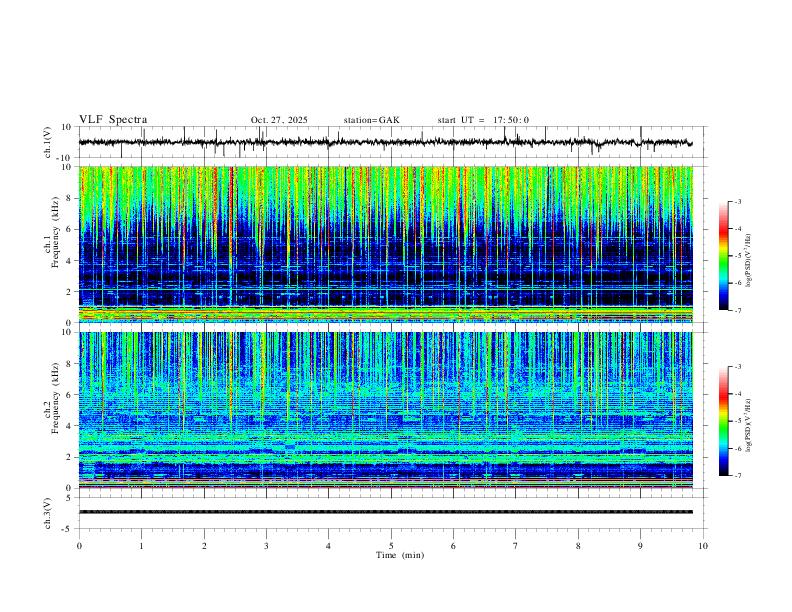Click inside the ch.2 spectrogram plot
This screenshot has width=792, height=612.
tap(386, 410)
